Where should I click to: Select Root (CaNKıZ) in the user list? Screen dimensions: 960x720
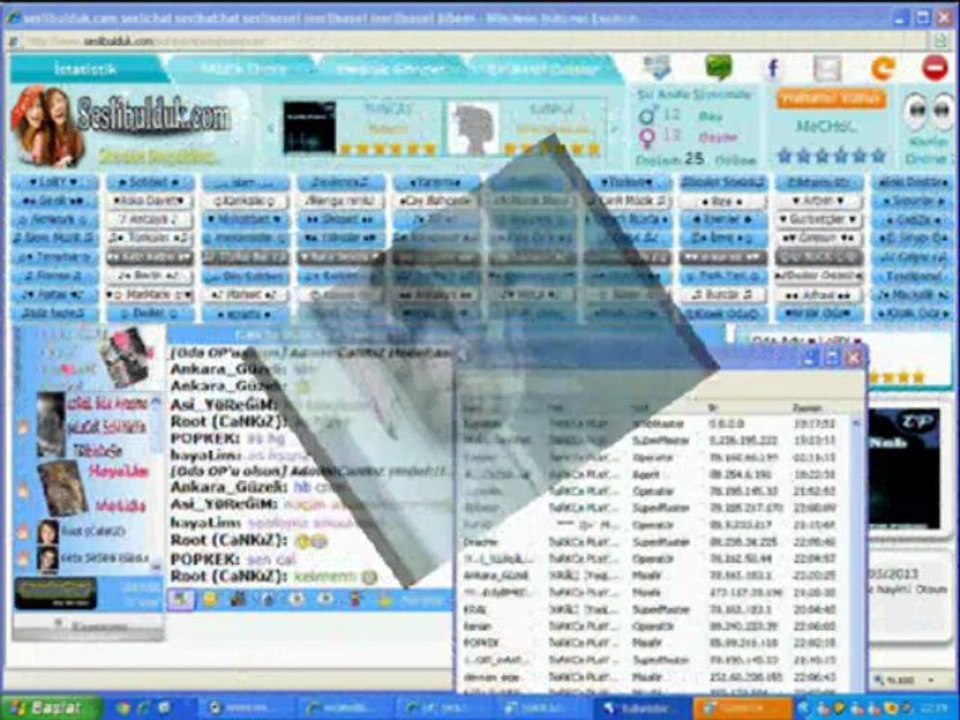93,531
